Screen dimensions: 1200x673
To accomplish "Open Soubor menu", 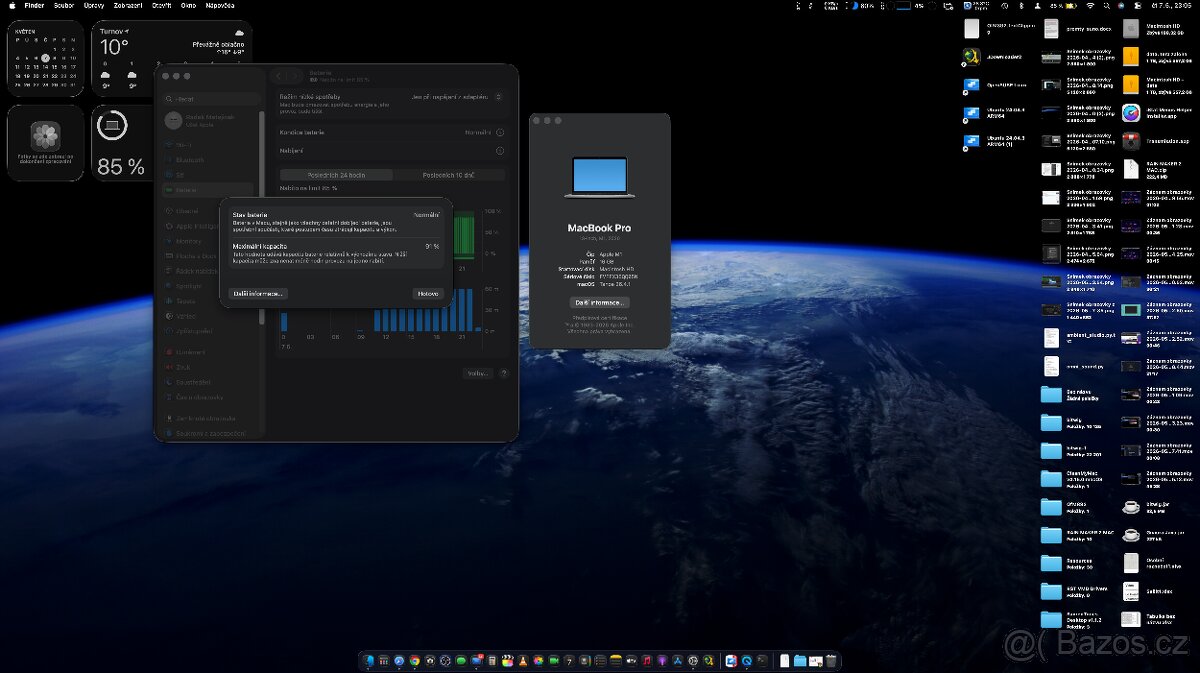I will pyautogui.click(x=64, y=5).
